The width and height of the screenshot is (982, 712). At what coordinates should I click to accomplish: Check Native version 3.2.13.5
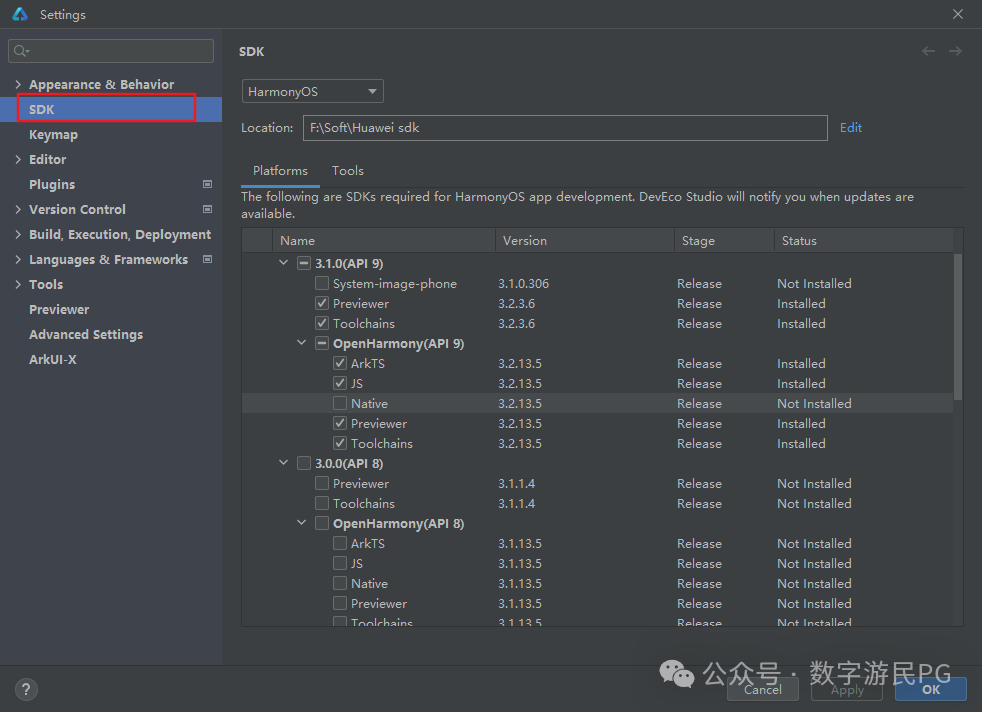(340, 403)
